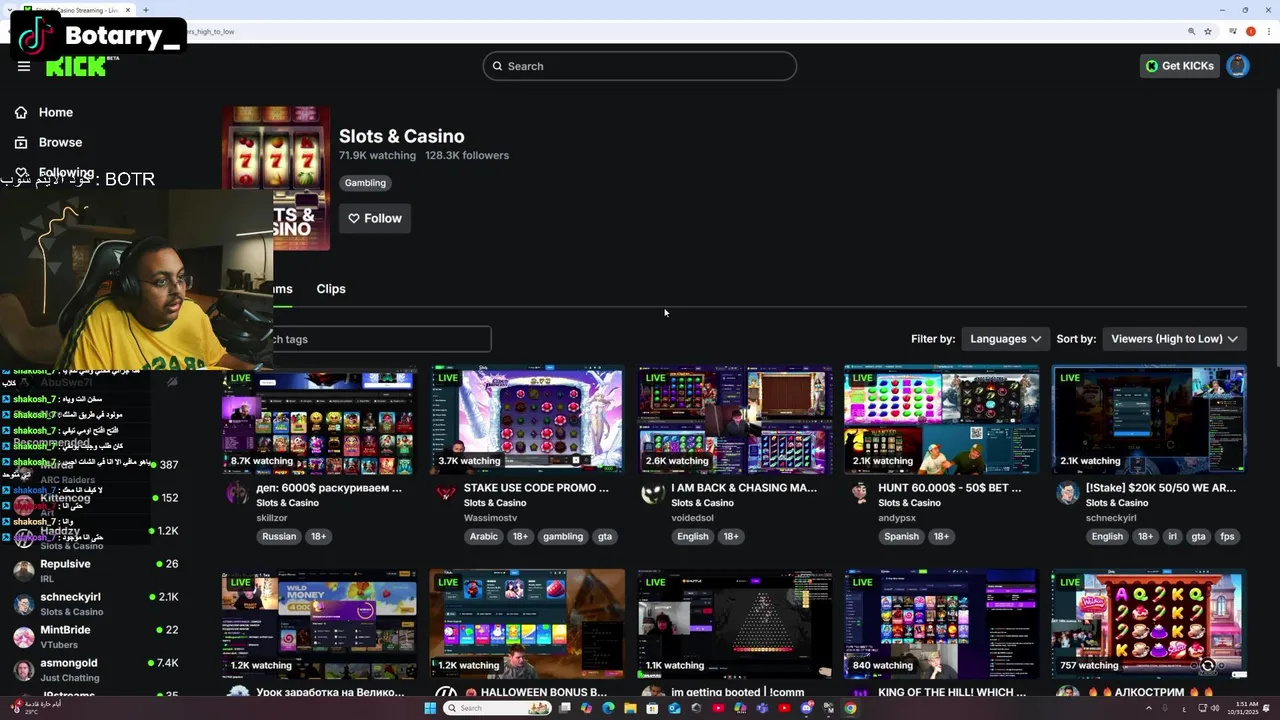Click the fps tag under schneckyirl

coord(1227,536)
